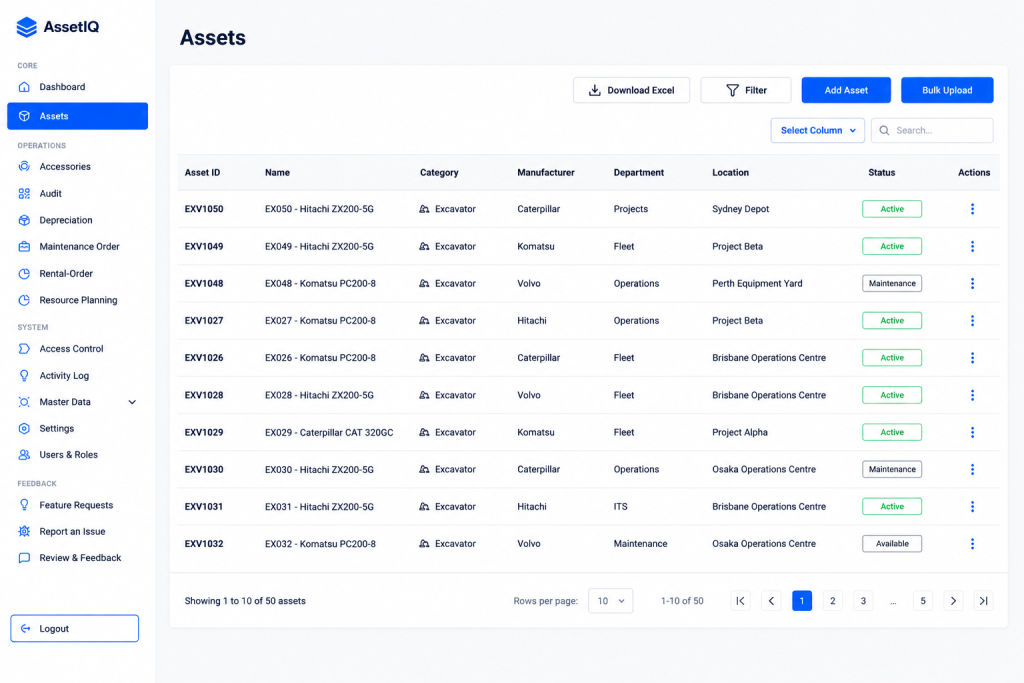The width and height of the screenshot is (1024, 683).
Task: Click the Feature Requests bulb icon
Action: coord(24,505)
